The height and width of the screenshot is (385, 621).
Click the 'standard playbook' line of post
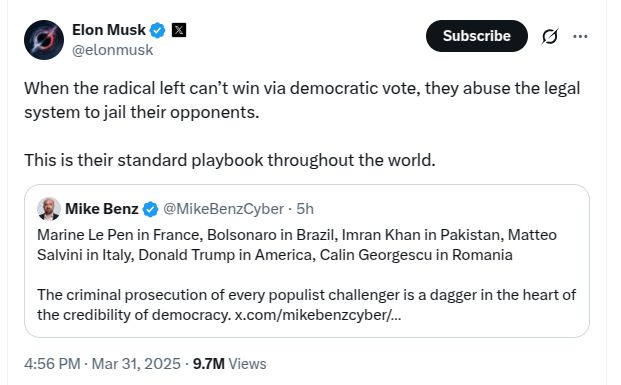point(230,160)
